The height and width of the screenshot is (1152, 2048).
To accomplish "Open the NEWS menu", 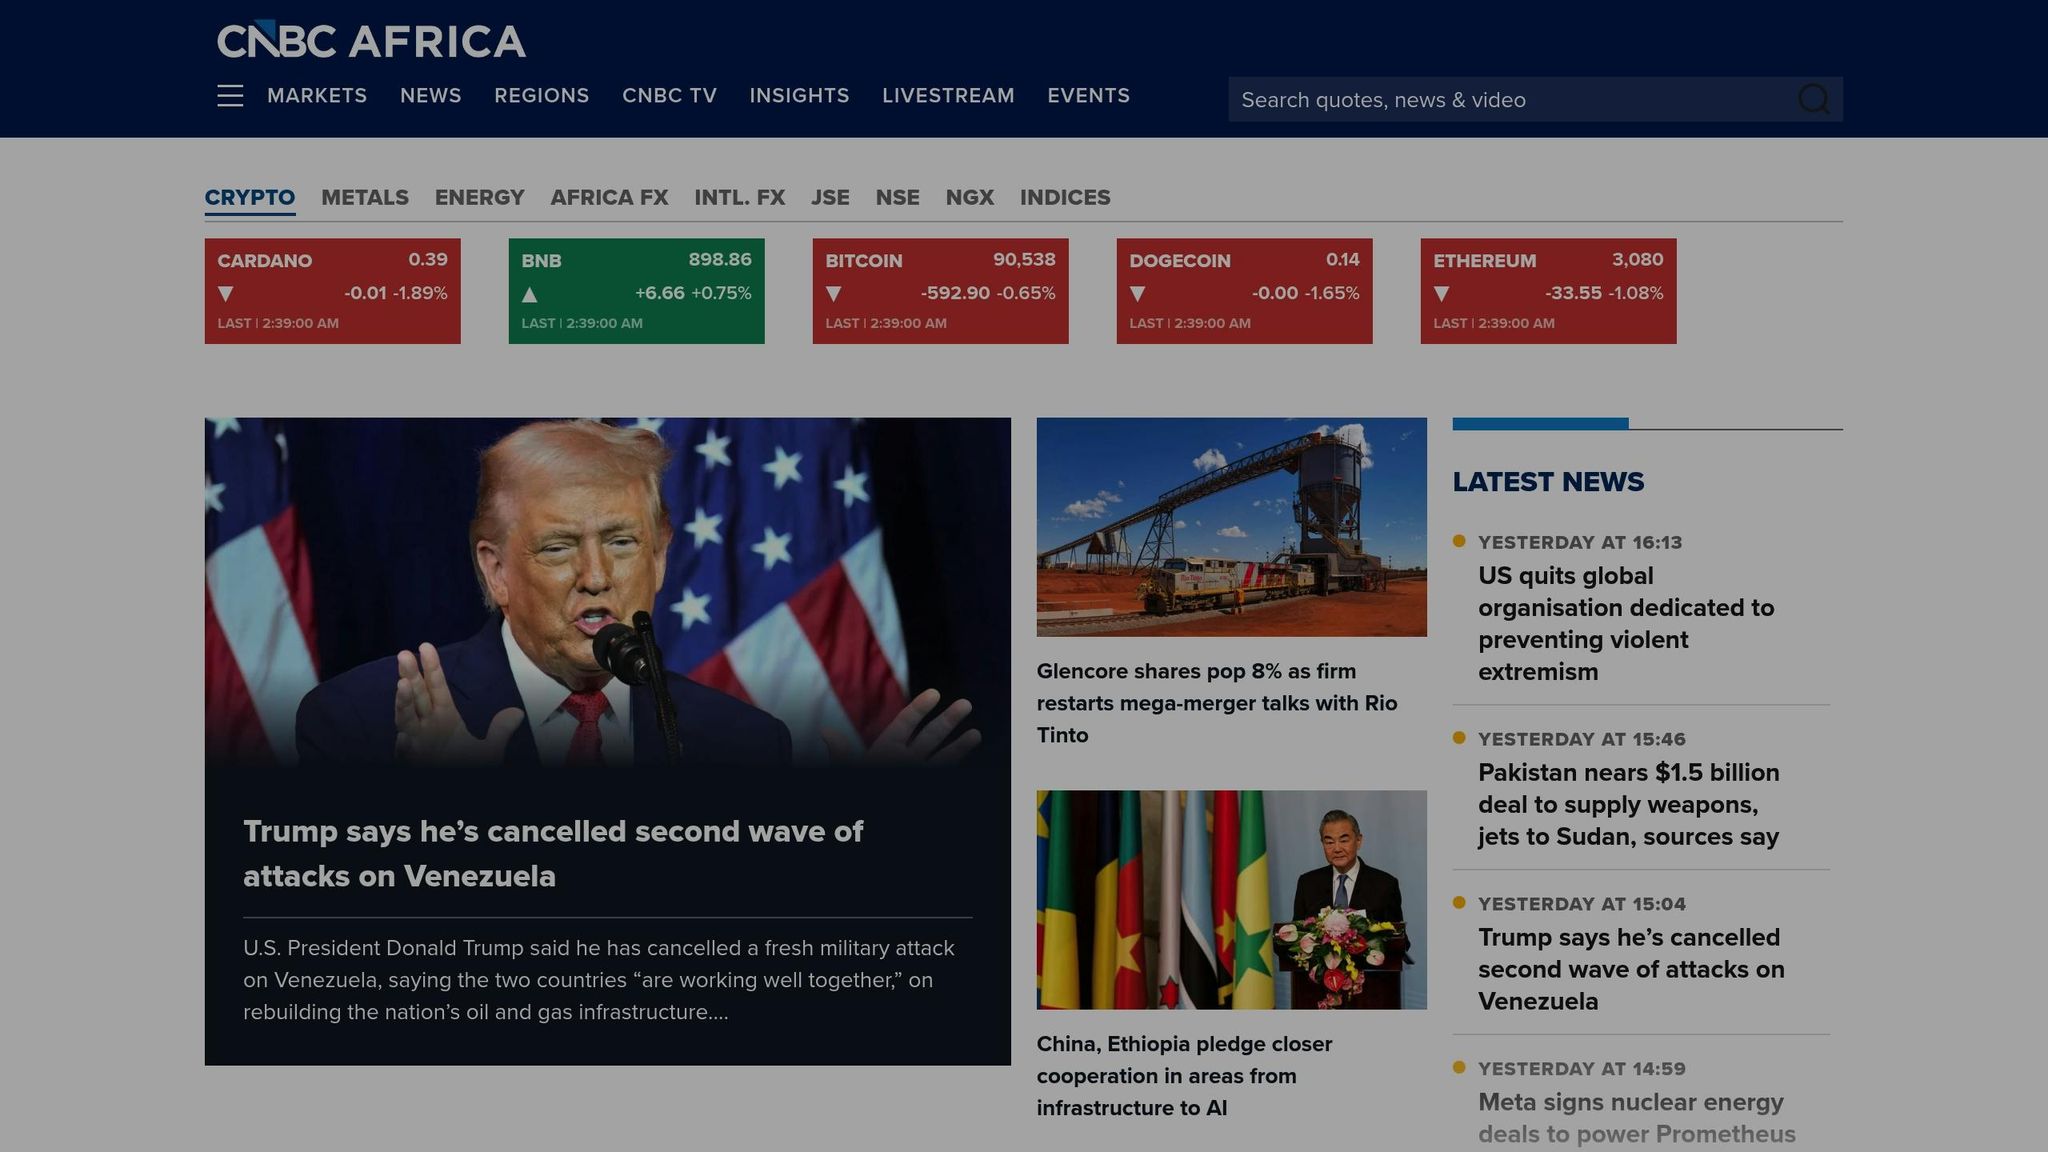I will (x=431, y=96).
